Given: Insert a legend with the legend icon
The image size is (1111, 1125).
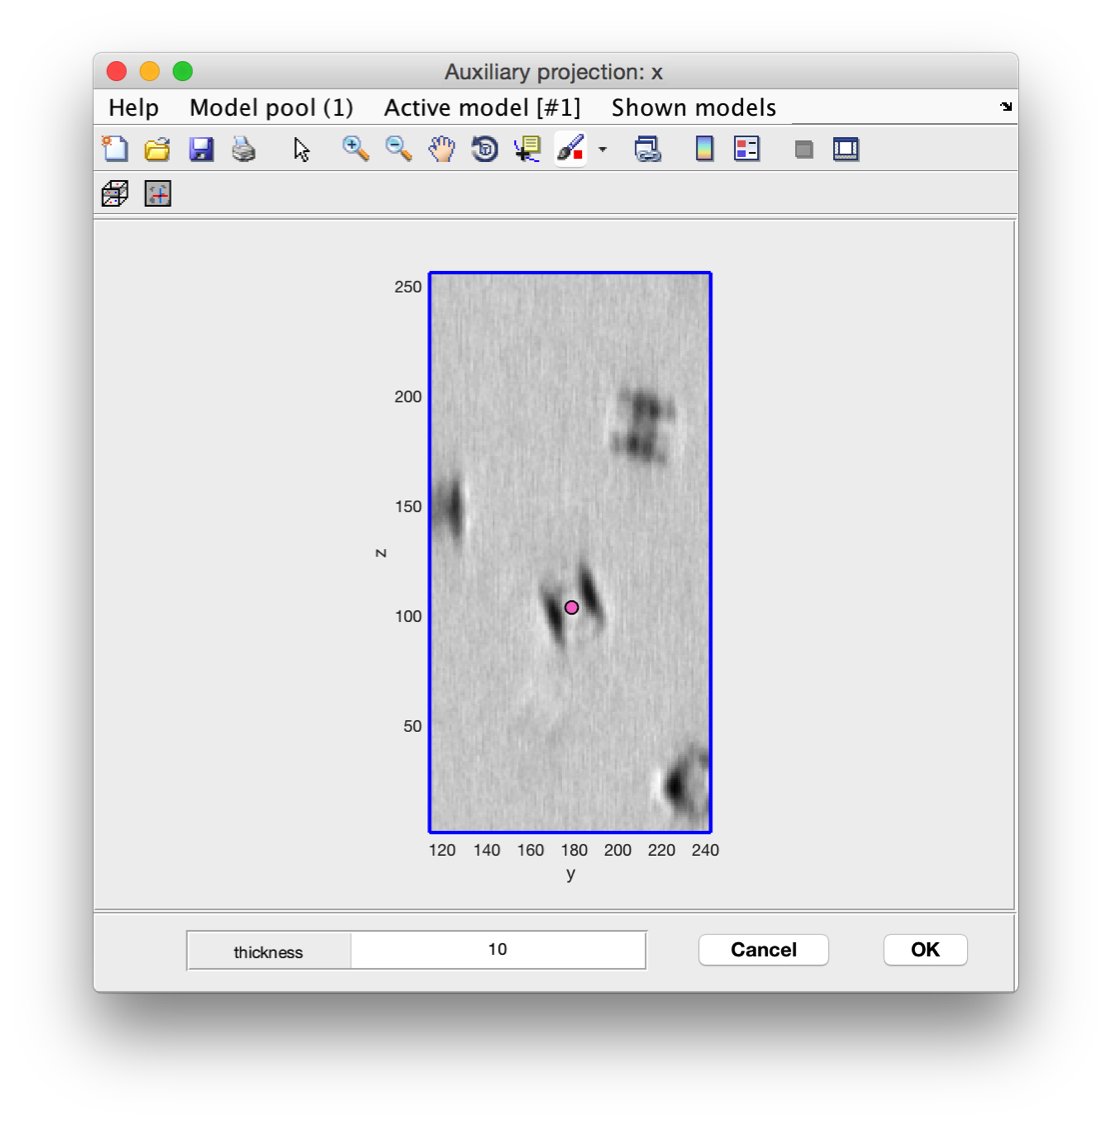Looking at the screenshot, I should (x=746, y=149).
